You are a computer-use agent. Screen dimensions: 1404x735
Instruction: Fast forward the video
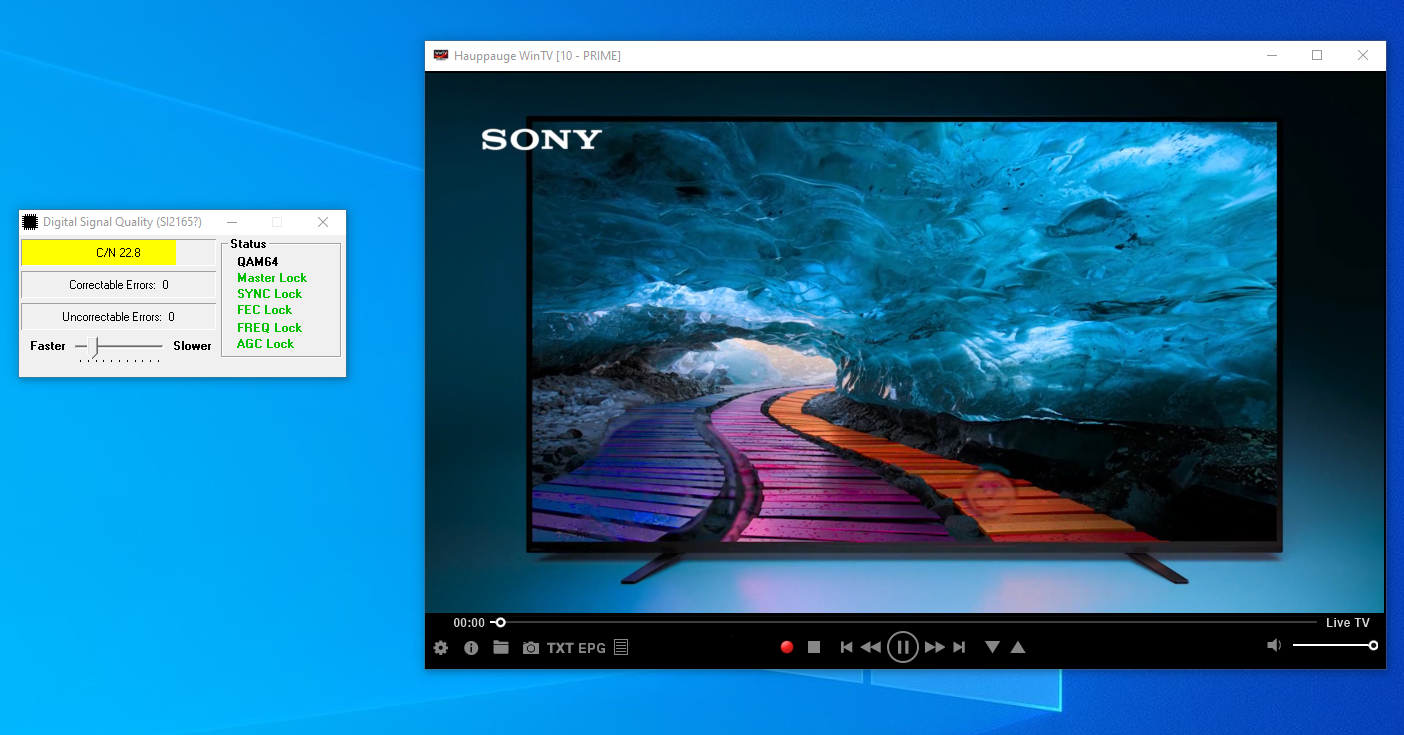tap(935, 647)
